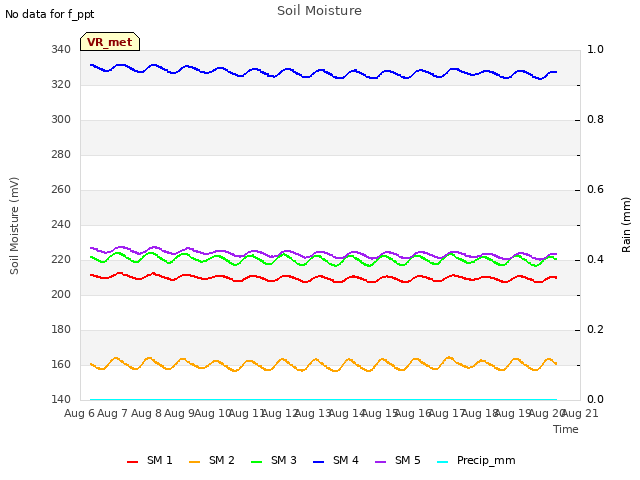
Task: Click the 260 left axis value
Action: click(61, 189)
